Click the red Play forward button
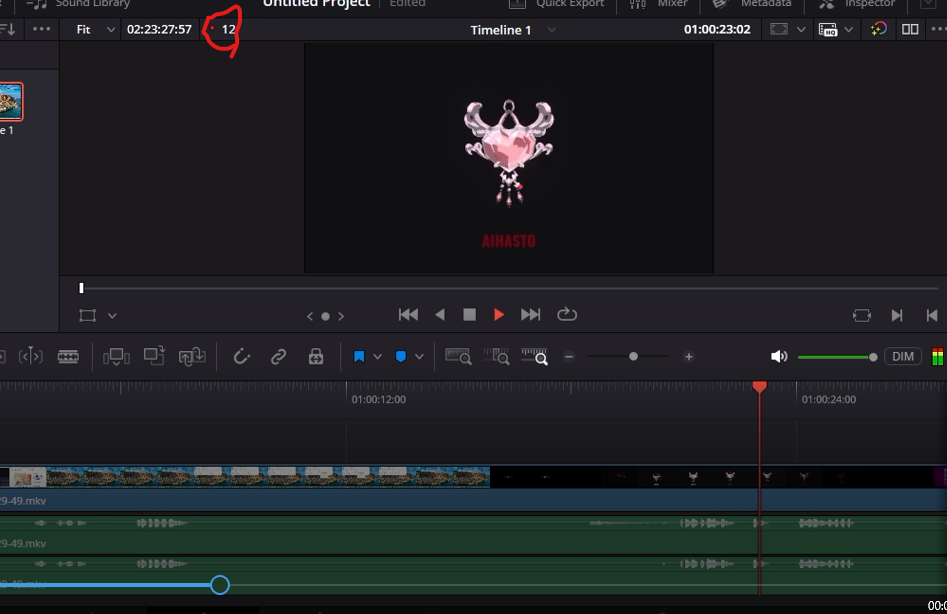Screen dimensions: 947x614 point(499,315)
